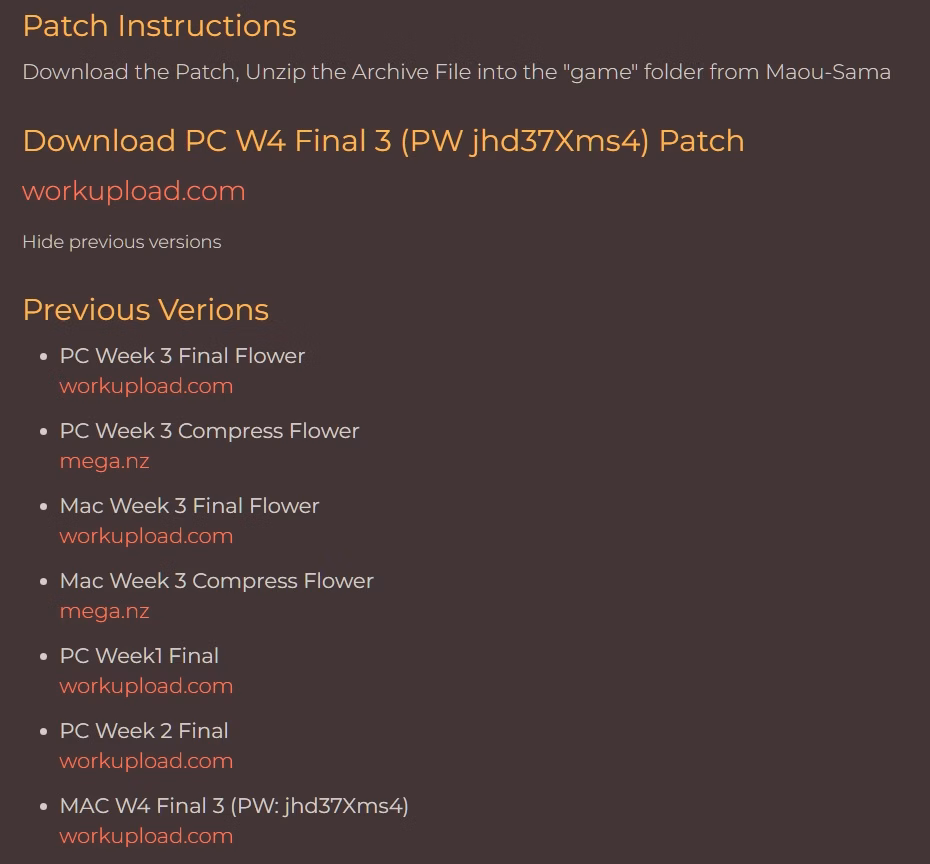
Task: Click the Previous Verions heading
Action: click(x=145, y=310)
